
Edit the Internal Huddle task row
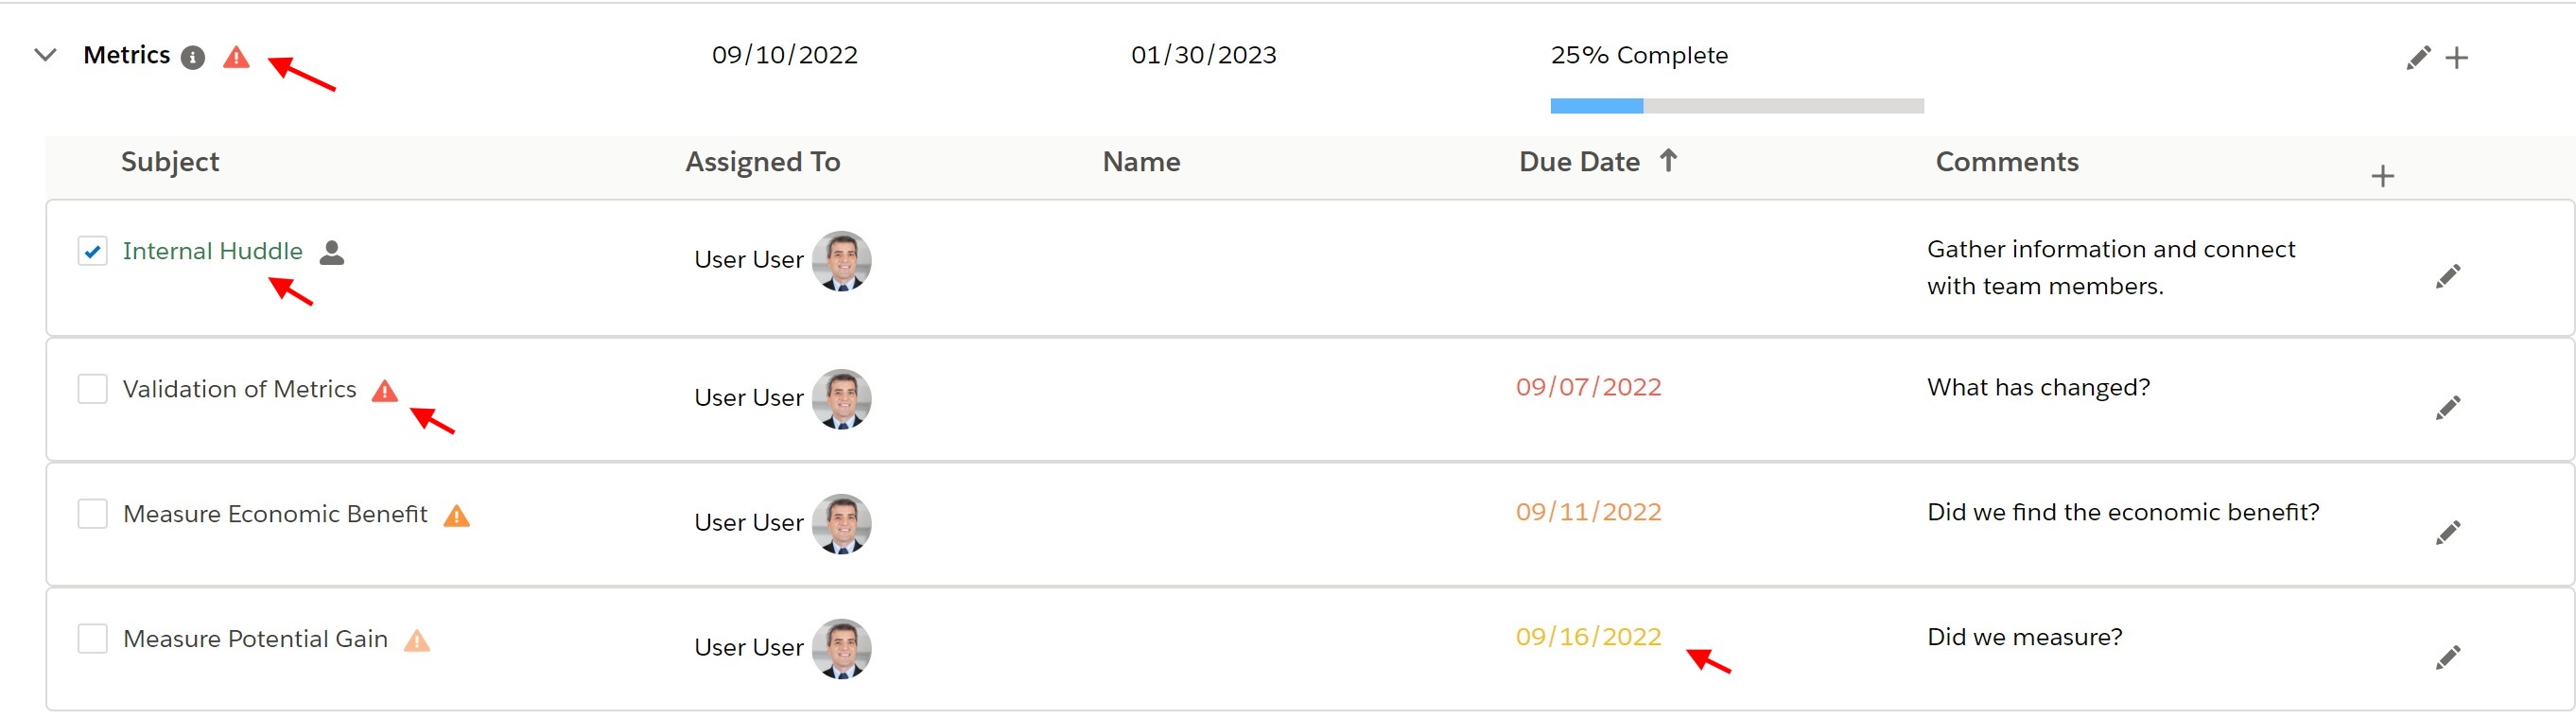coord(2447,277)
